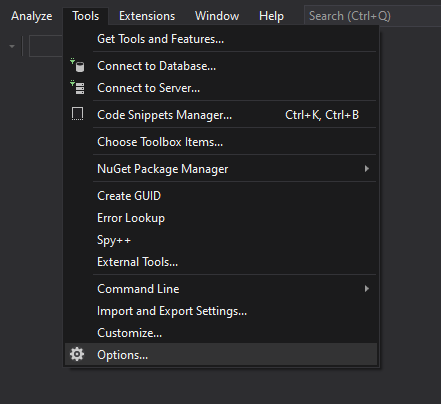Select Error Lookup
The image size is (441, 404).
221,218
